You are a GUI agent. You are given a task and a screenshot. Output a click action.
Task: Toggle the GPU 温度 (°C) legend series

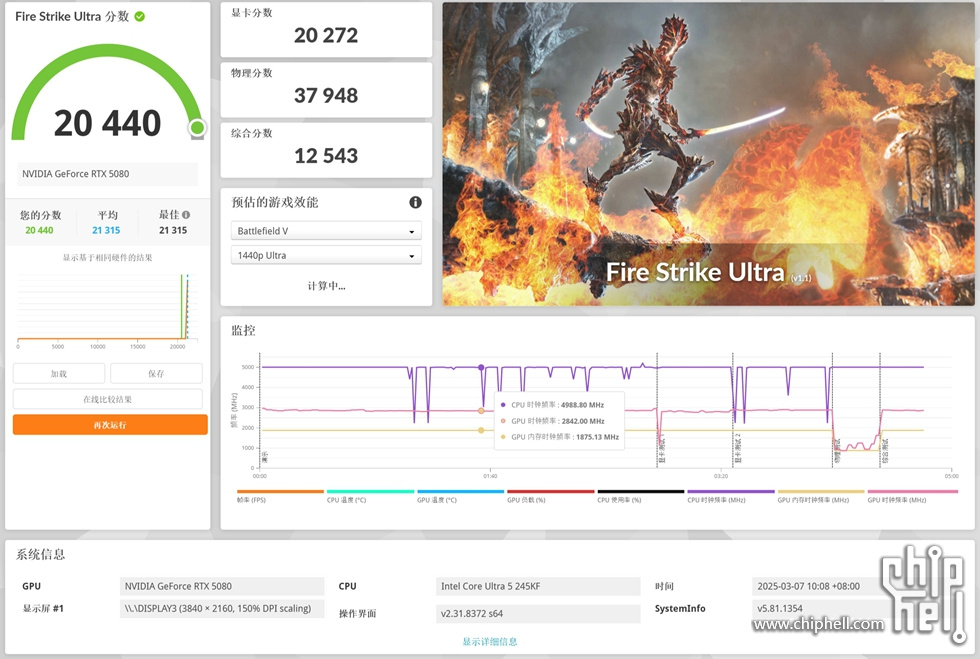point(460,496)
